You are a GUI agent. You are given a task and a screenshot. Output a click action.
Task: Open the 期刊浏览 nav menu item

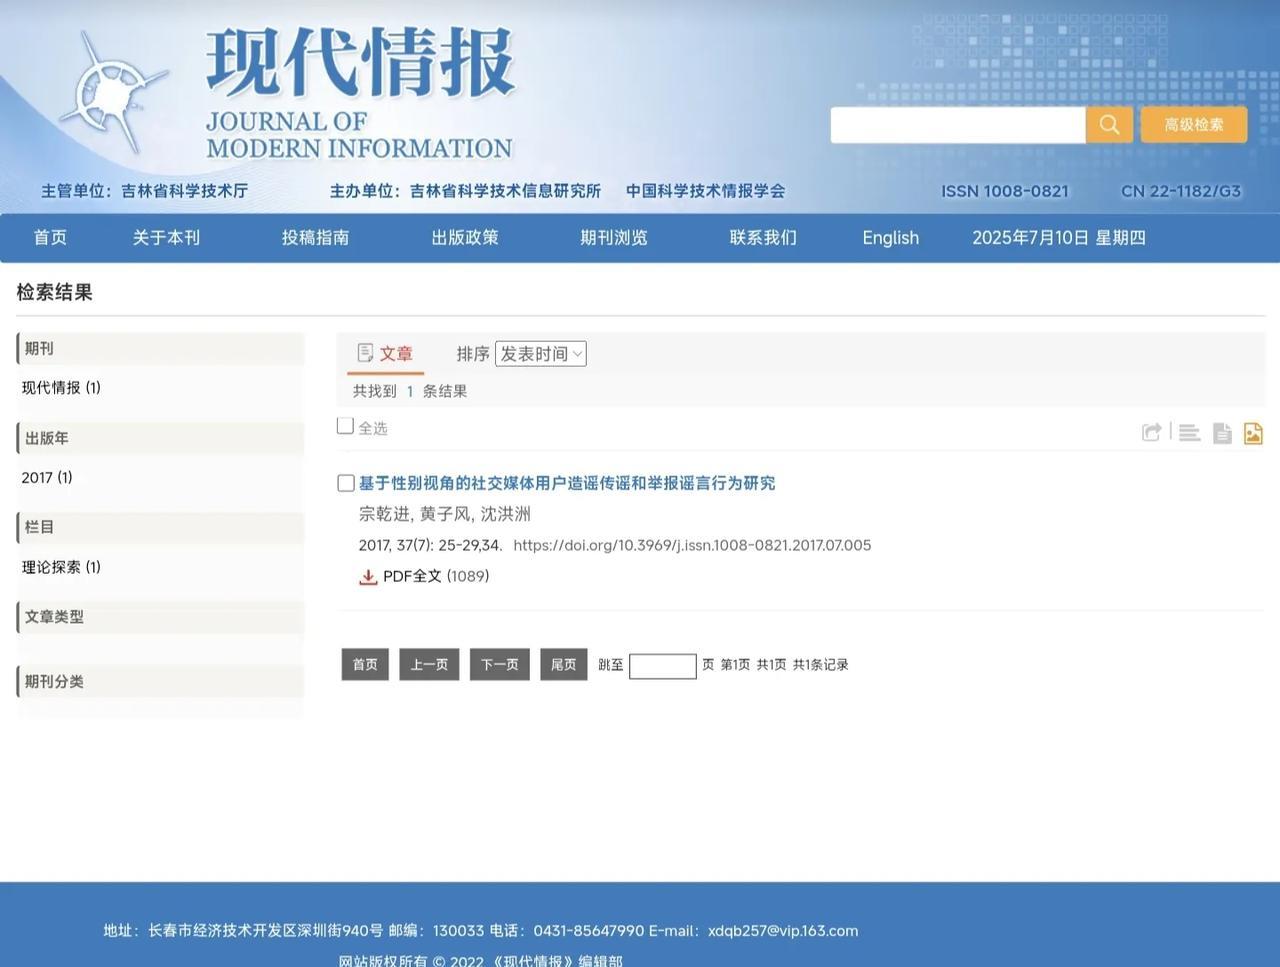(x=614, y=238)
